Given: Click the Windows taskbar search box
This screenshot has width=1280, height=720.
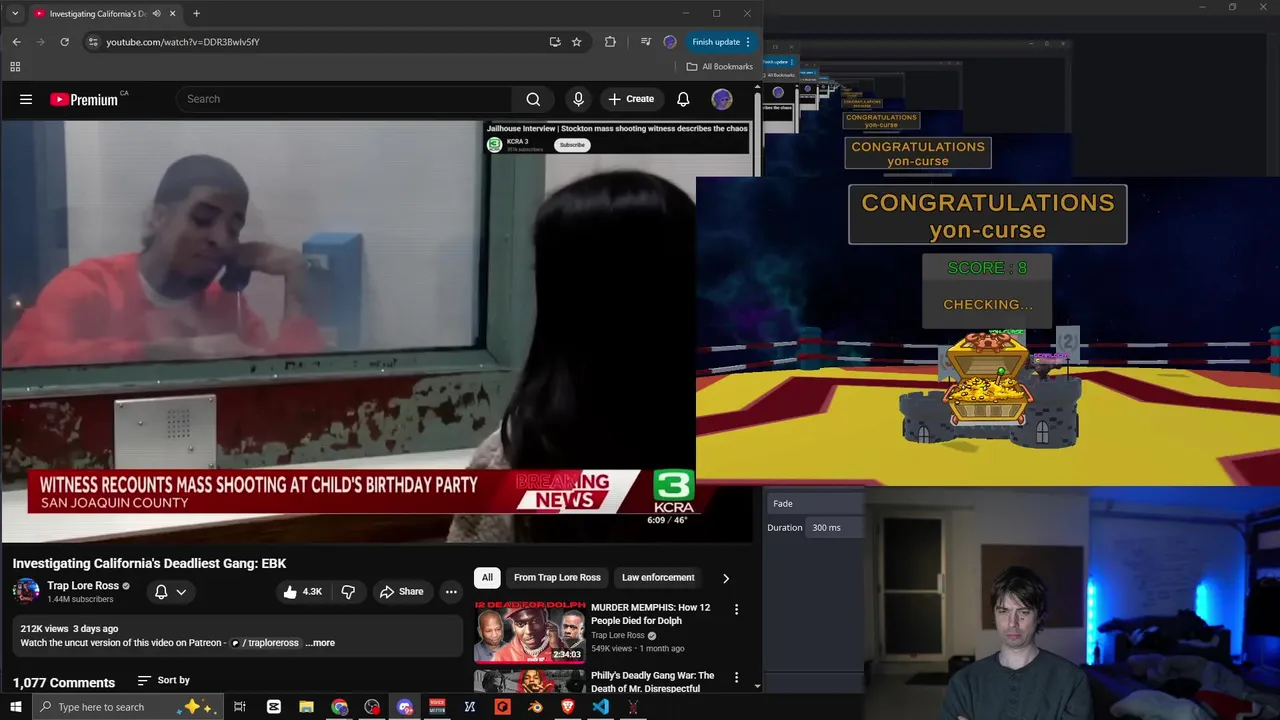Looking at the screenshot, I should point(128,707).
